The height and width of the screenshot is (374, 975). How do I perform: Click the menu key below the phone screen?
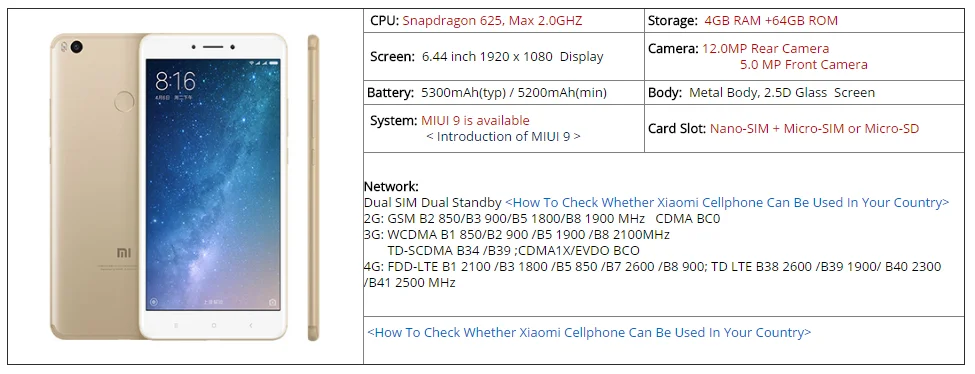pos(175,325)
